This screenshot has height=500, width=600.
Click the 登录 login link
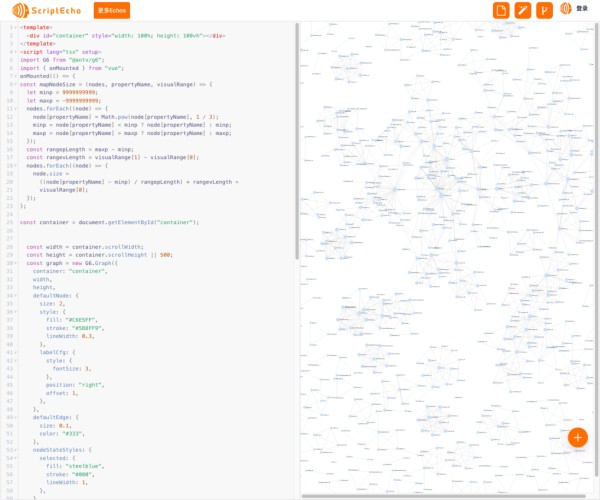click(x=582, y=8)
